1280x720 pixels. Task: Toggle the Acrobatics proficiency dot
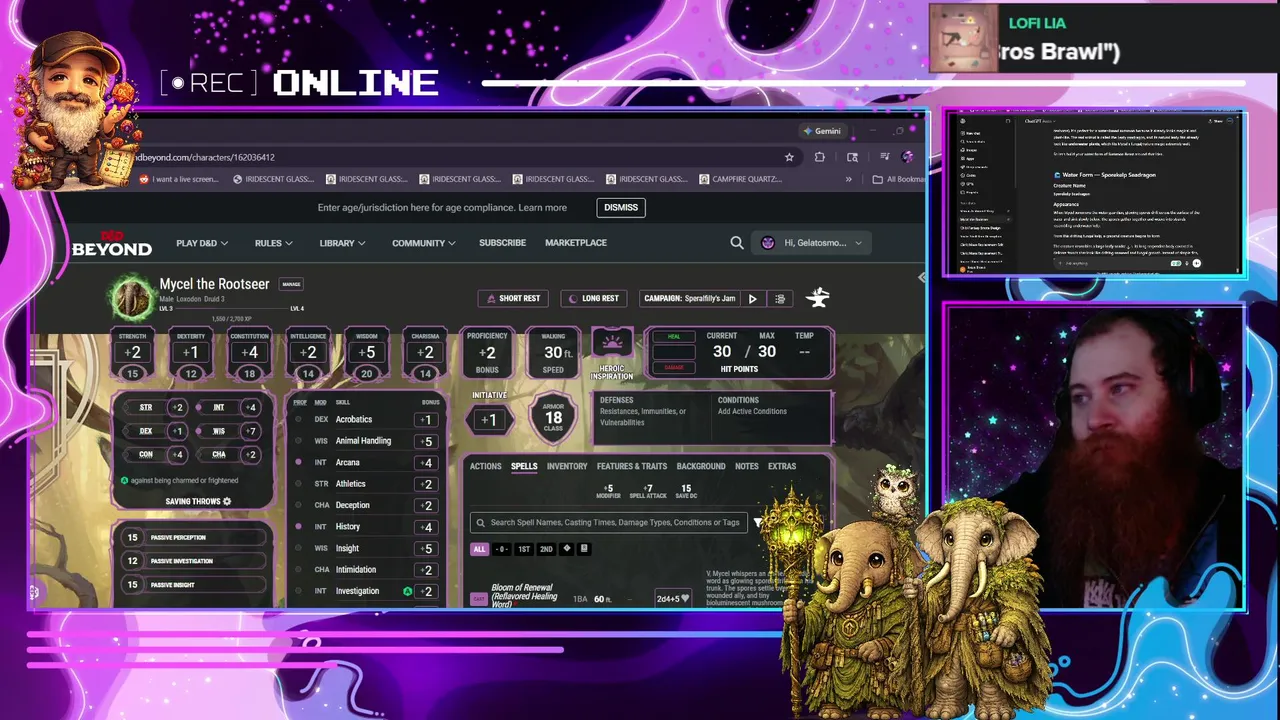pyautogui.click(x=298, y=419)
